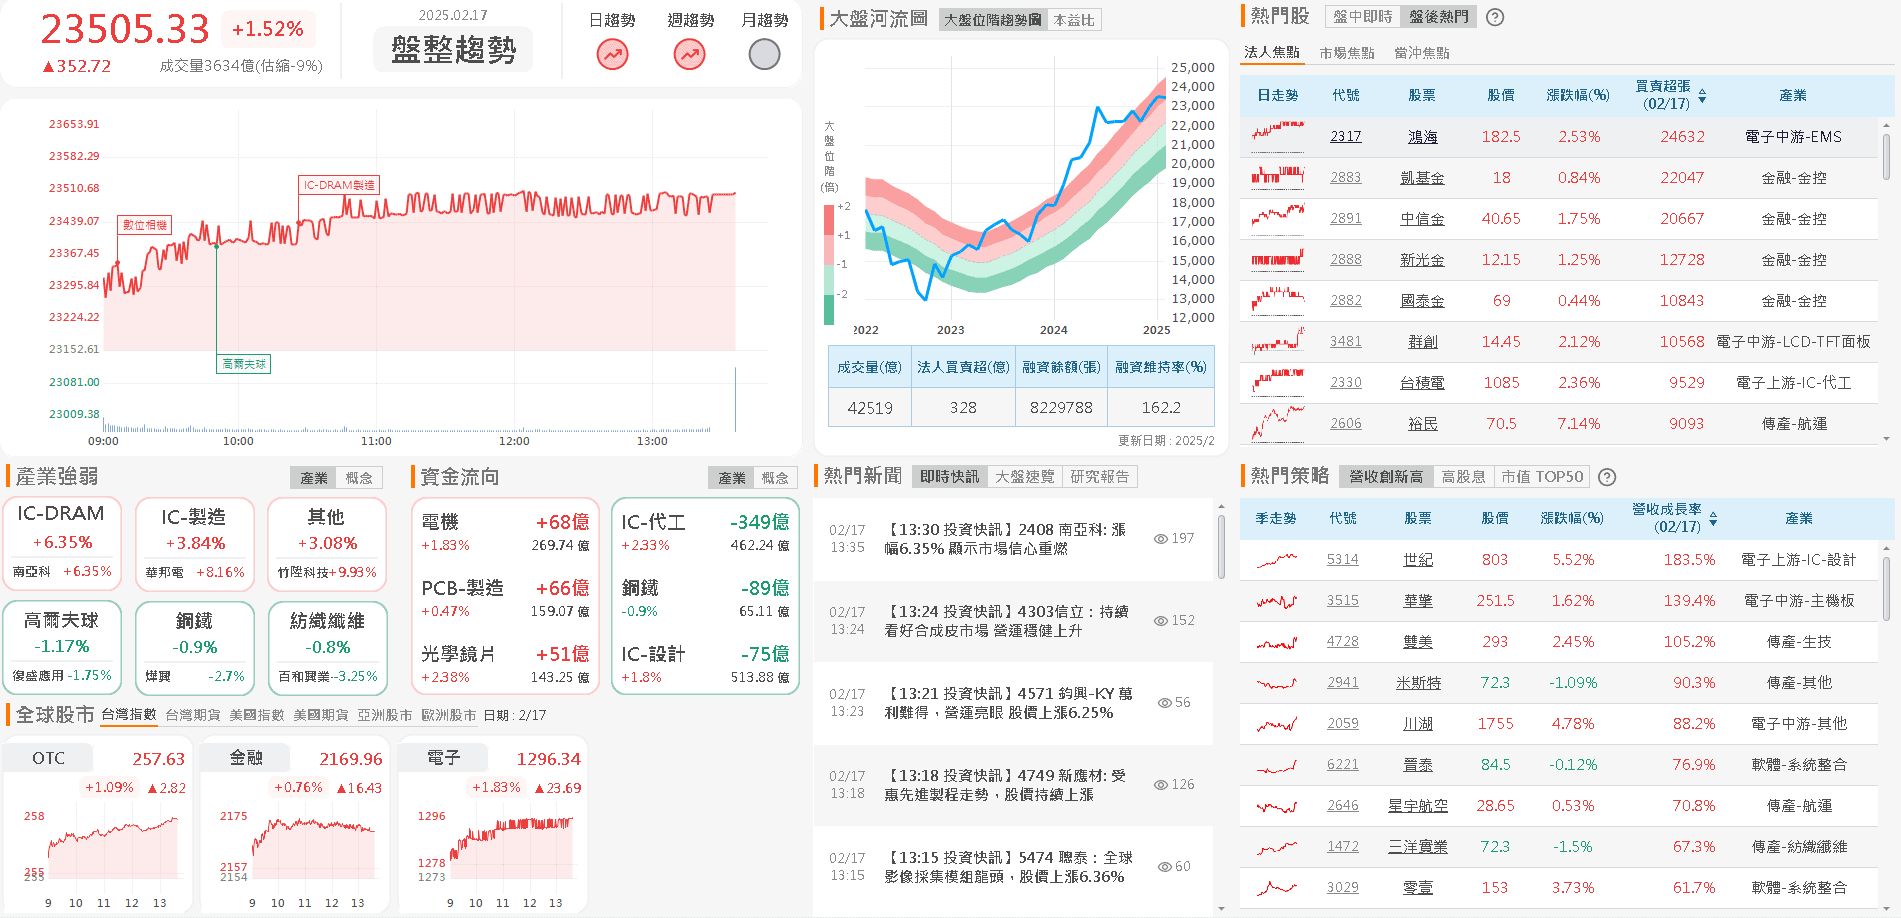Open stock link 鴻海
The image size is (1901, 918).
(1422, 137)
